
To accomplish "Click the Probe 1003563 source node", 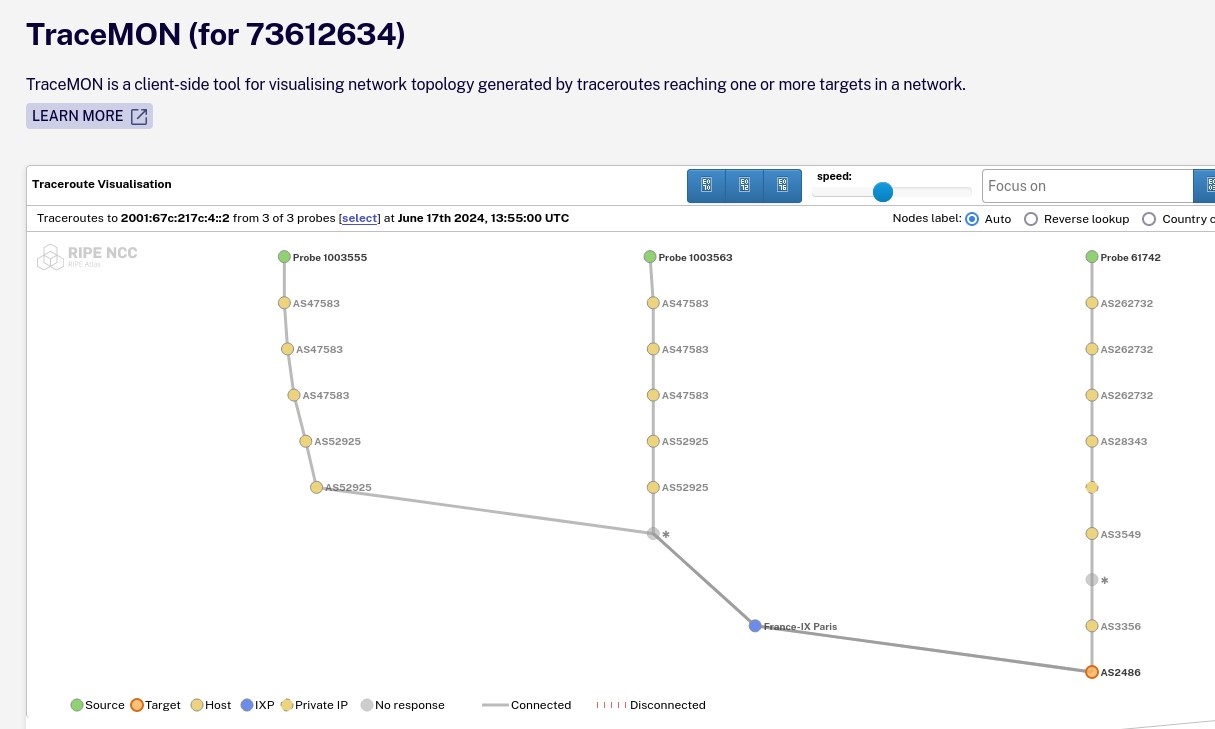I will pos(651,256).
